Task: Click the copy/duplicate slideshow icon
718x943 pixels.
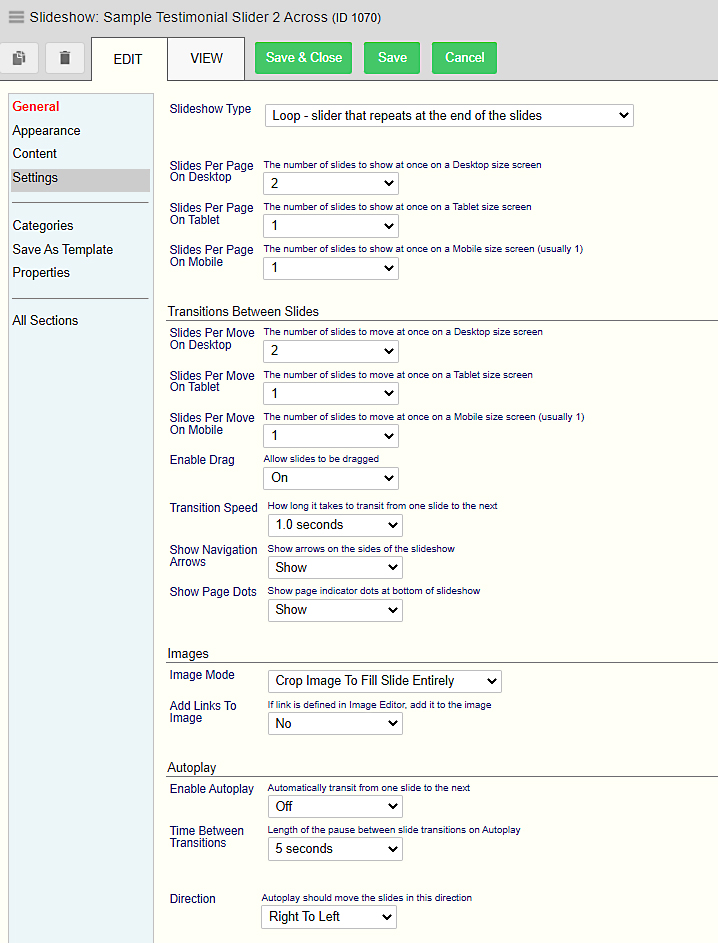Action: 19,58
